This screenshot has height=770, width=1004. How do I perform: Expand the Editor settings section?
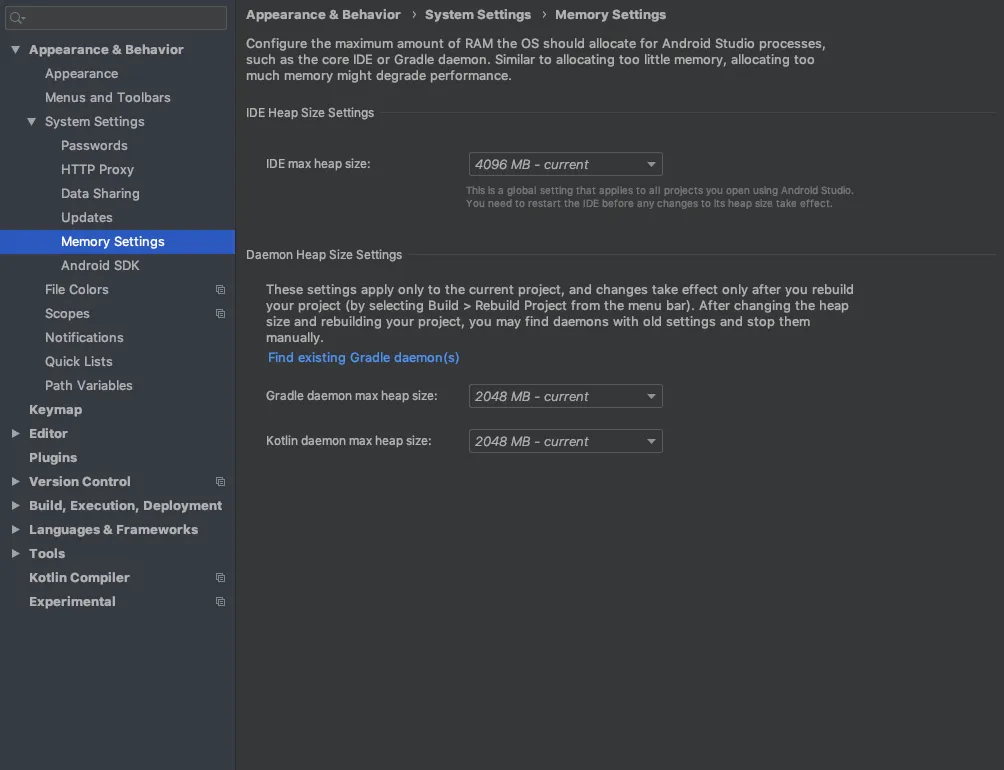tap(16, 434)
